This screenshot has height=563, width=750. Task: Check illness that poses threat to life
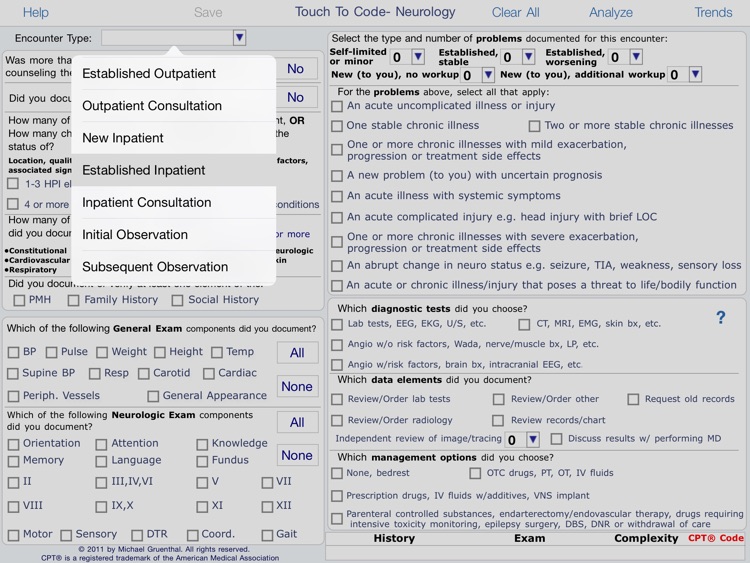click(x=337, y=286)
